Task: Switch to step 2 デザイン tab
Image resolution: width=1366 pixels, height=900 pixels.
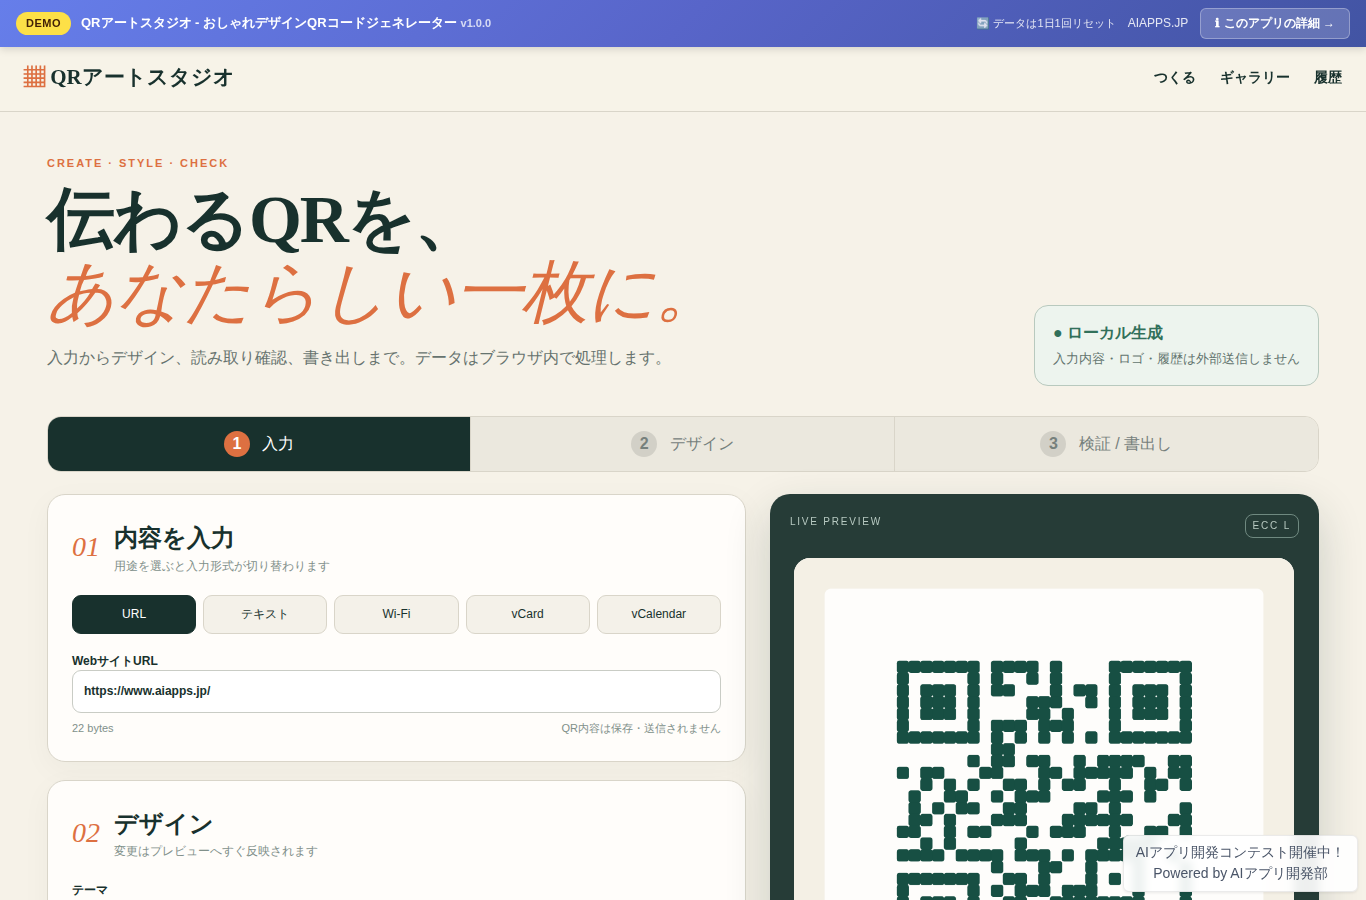Action: click(683, 444)
